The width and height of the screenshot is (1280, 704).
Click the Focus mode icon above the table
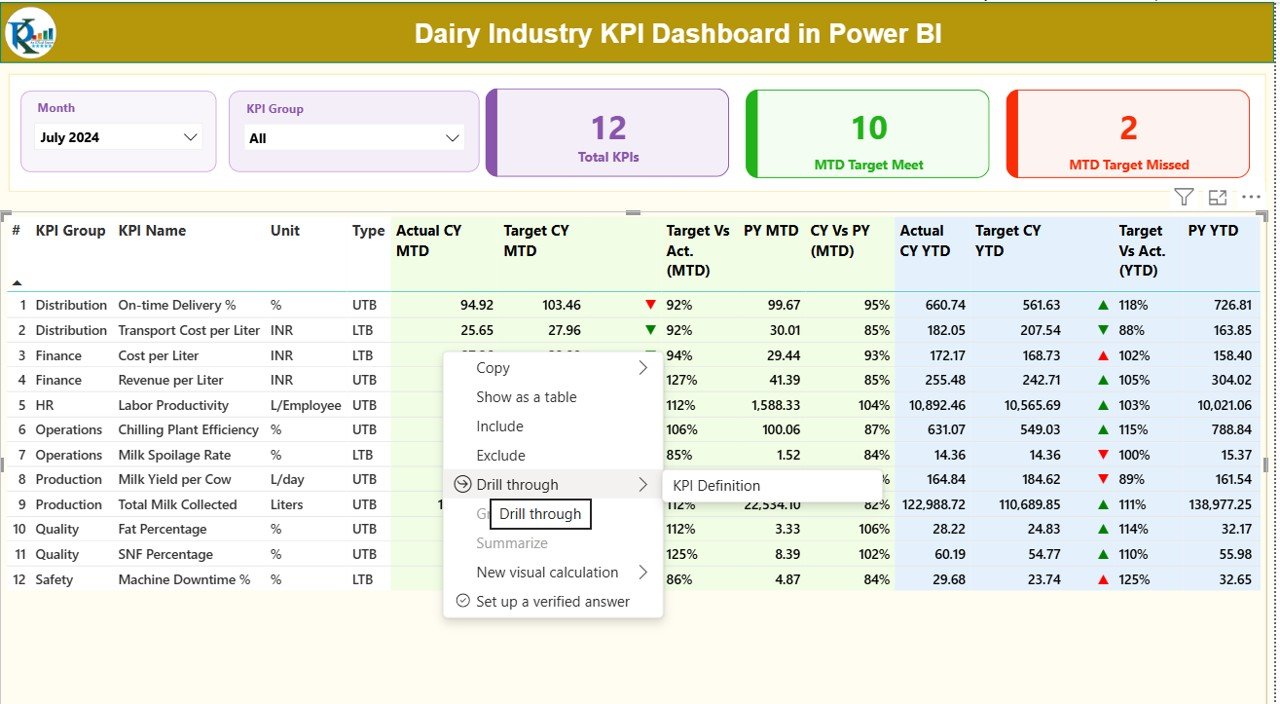point(1217,198)
